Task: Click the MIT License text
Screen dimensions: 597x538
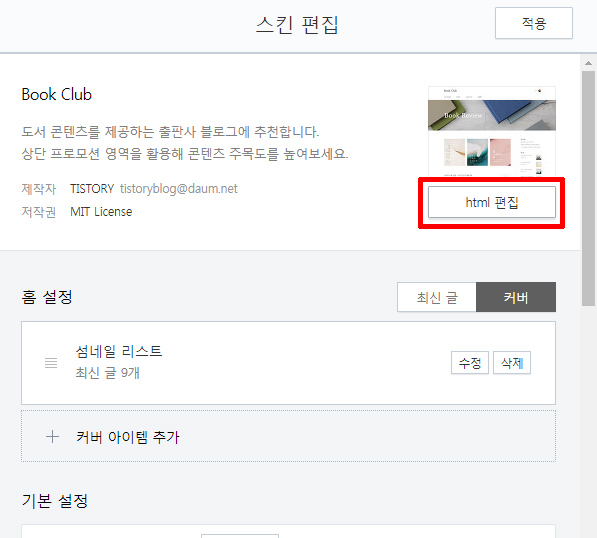Action: (x=101, y=212)
